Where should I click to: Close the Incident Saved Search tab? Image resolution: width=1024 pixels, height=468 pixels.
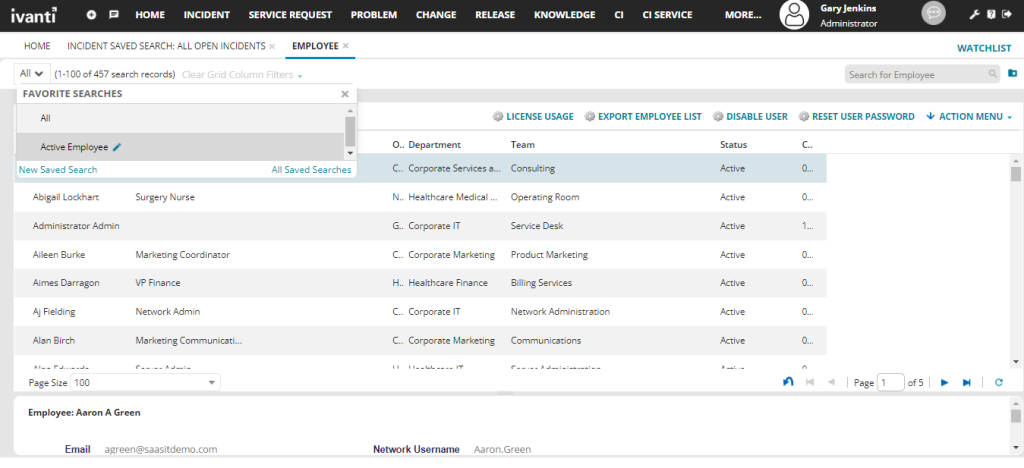[x=272, y=46]
